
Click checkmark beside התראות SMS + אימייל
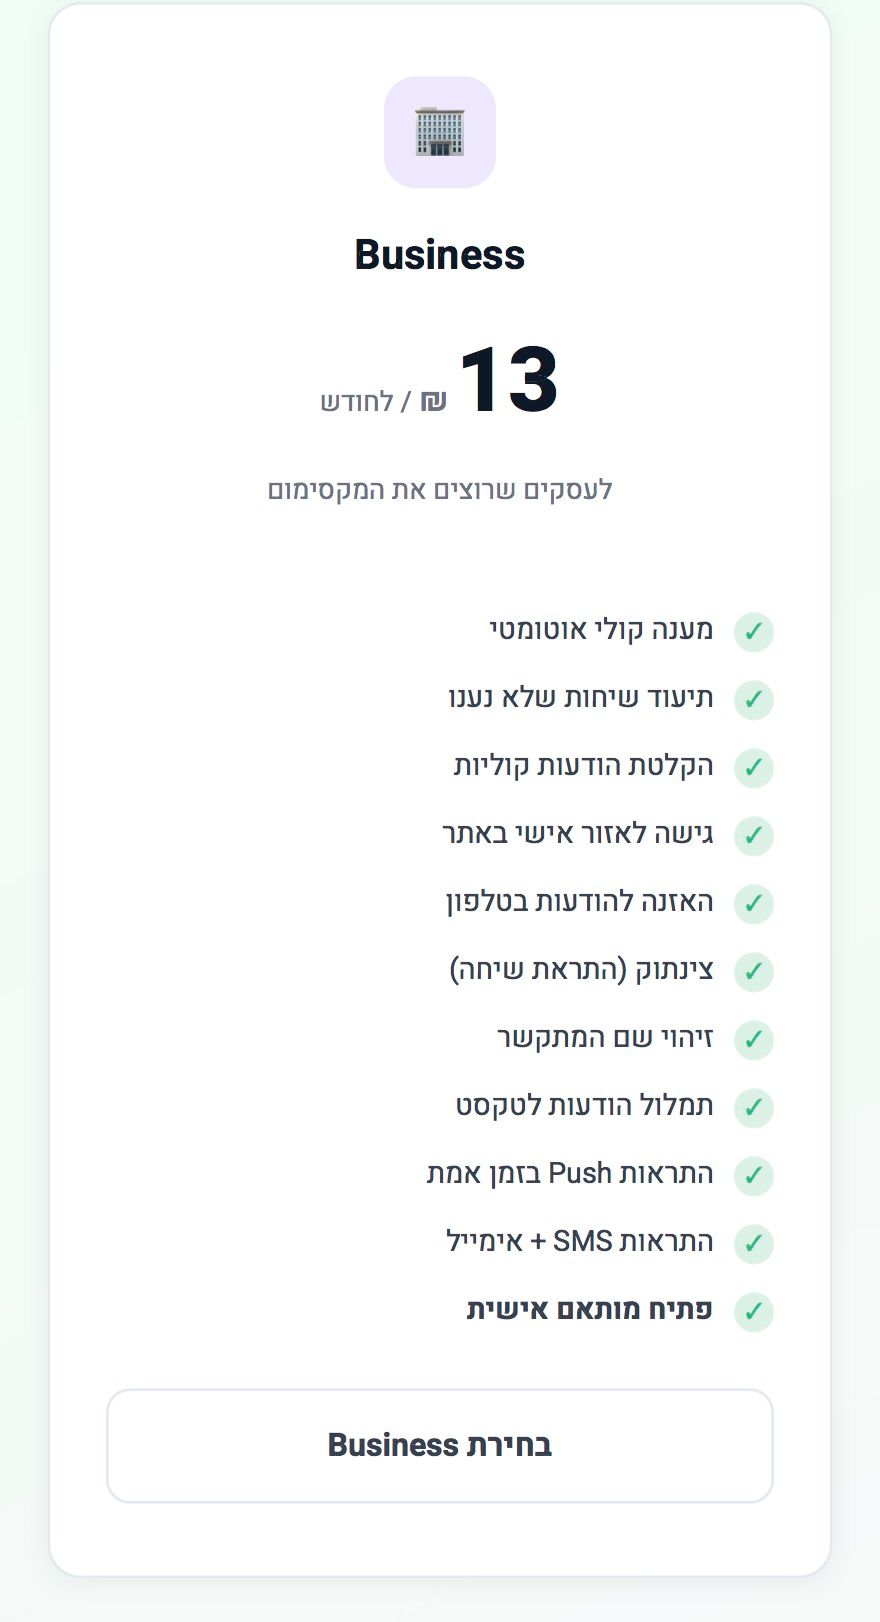754,1243
